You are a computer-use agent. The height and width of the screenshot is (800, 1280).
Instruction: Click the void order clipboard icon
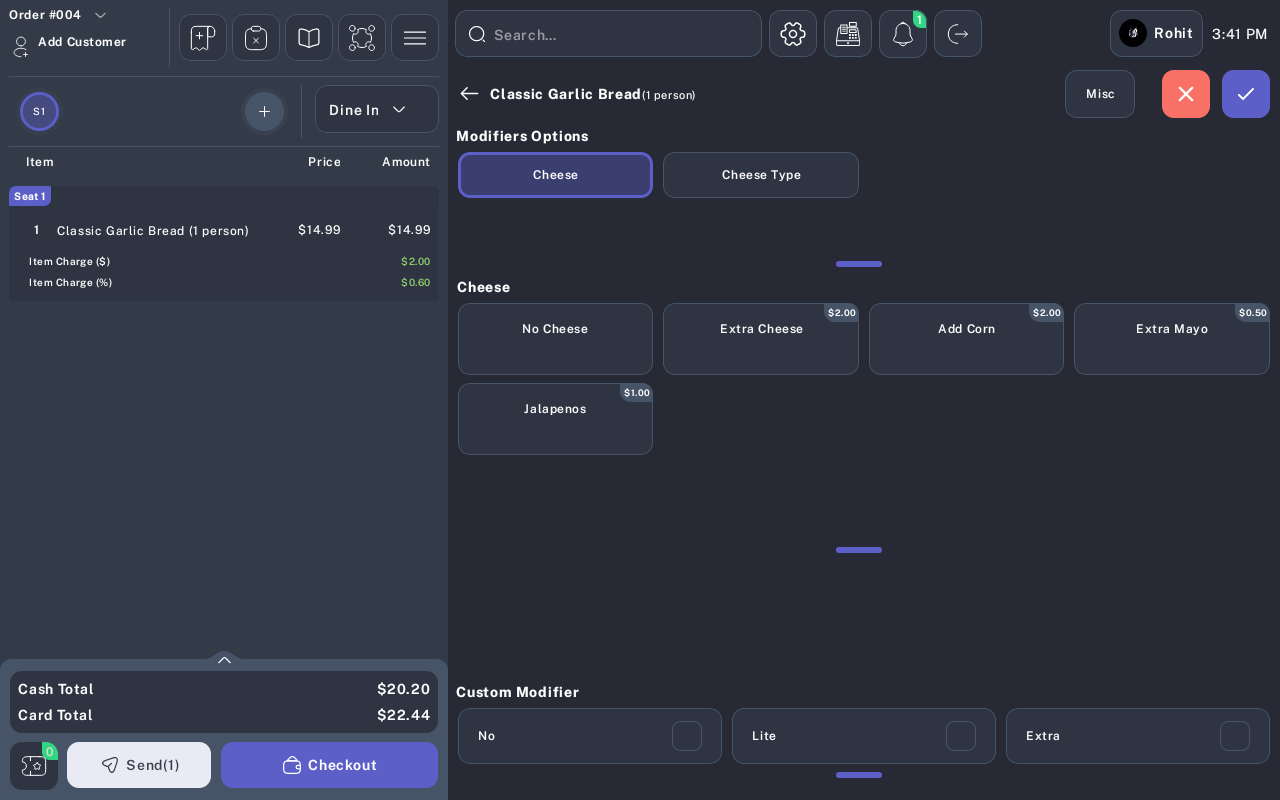pyautogui.click(x=256, y=38)
